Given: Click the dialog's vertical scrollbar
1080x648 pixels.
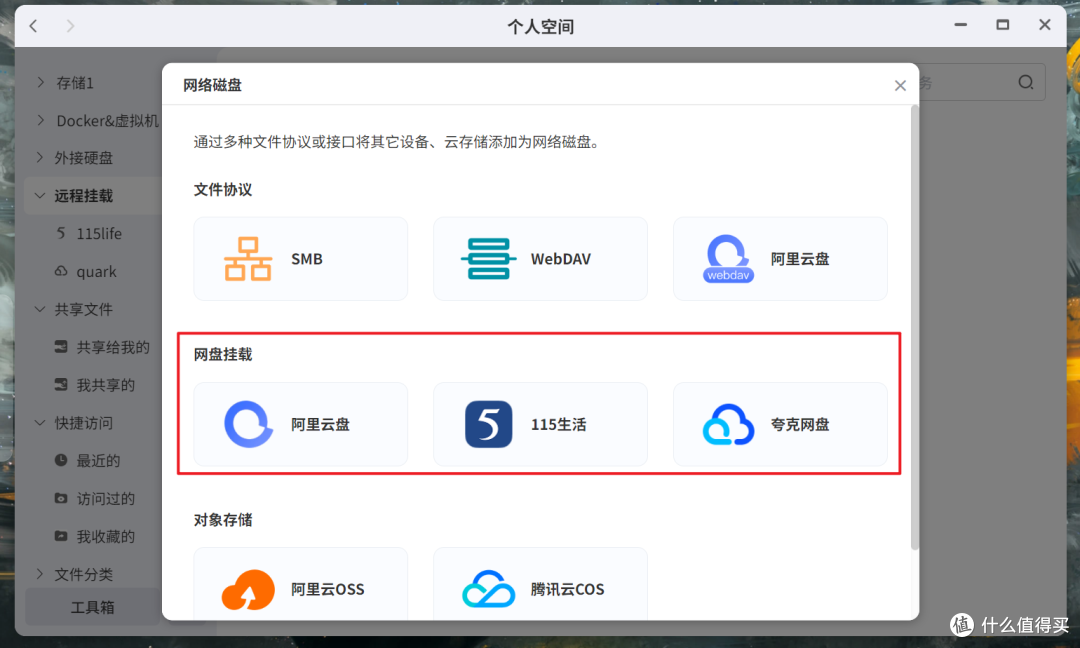Looking at the screenshot, I should (x=915, y=328).
